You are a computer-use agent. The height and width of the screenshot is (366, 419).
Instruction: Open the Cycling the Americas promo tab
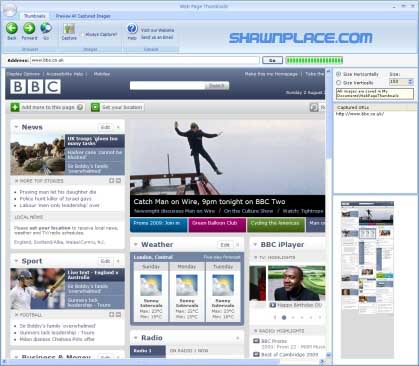pos(276,225)
